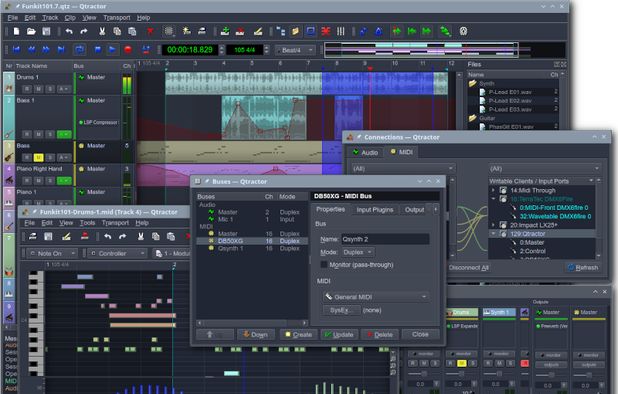
Task: Open the Beat/4 snap dropdown
Action: (x=295, y=50)
